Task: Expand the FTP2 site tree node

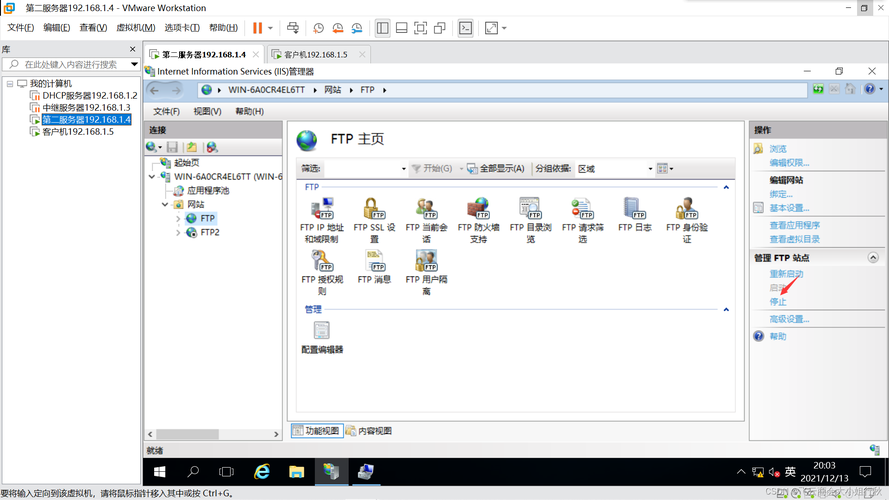Action: [x=178, y=232]
